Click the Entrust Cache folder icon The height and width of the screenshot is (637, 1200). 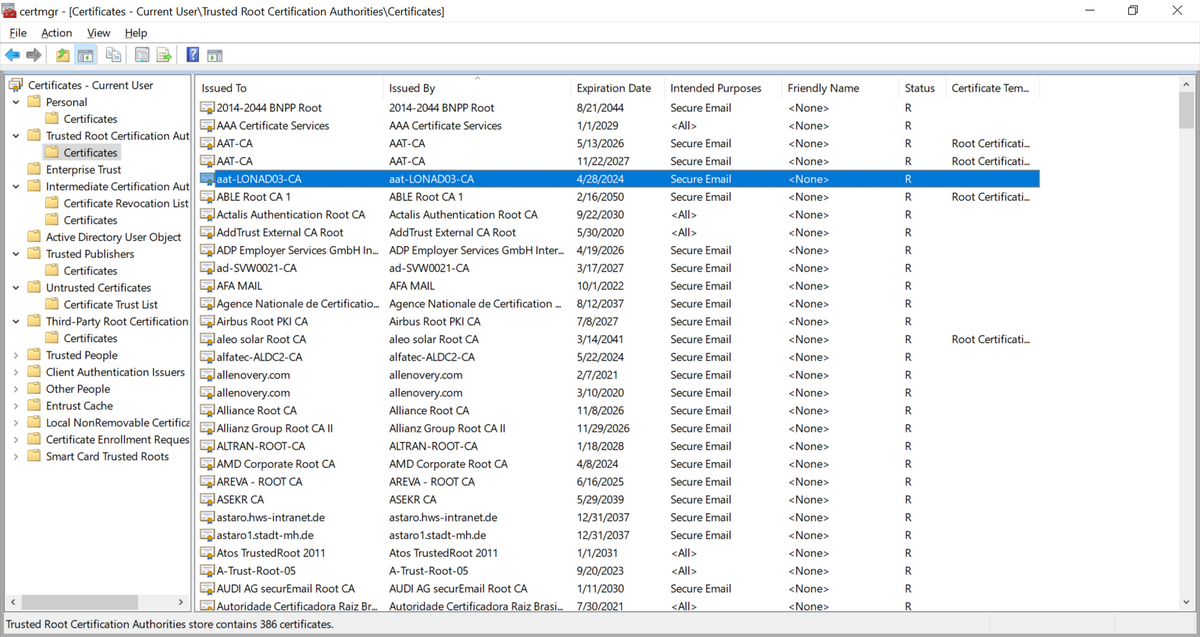34,406
